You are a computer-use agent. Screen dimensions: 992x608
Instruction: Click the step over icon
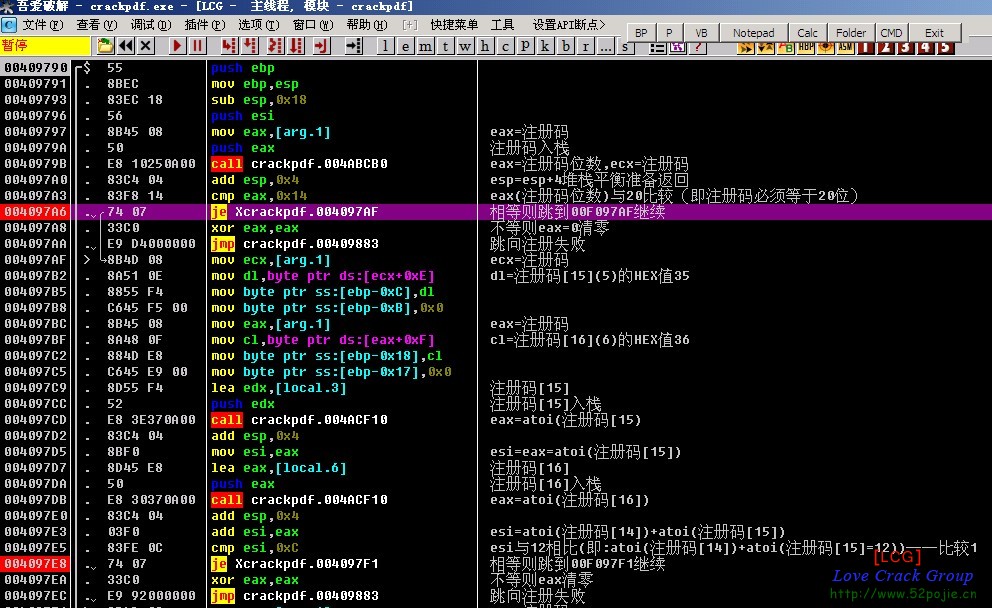[x=250, y=46]
